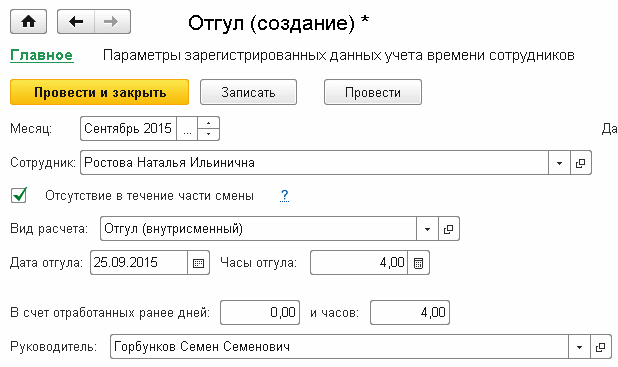Show help question mark for partial absence
Image resolution: width=618 pixels, height=367 pixels.
[284, 196]
